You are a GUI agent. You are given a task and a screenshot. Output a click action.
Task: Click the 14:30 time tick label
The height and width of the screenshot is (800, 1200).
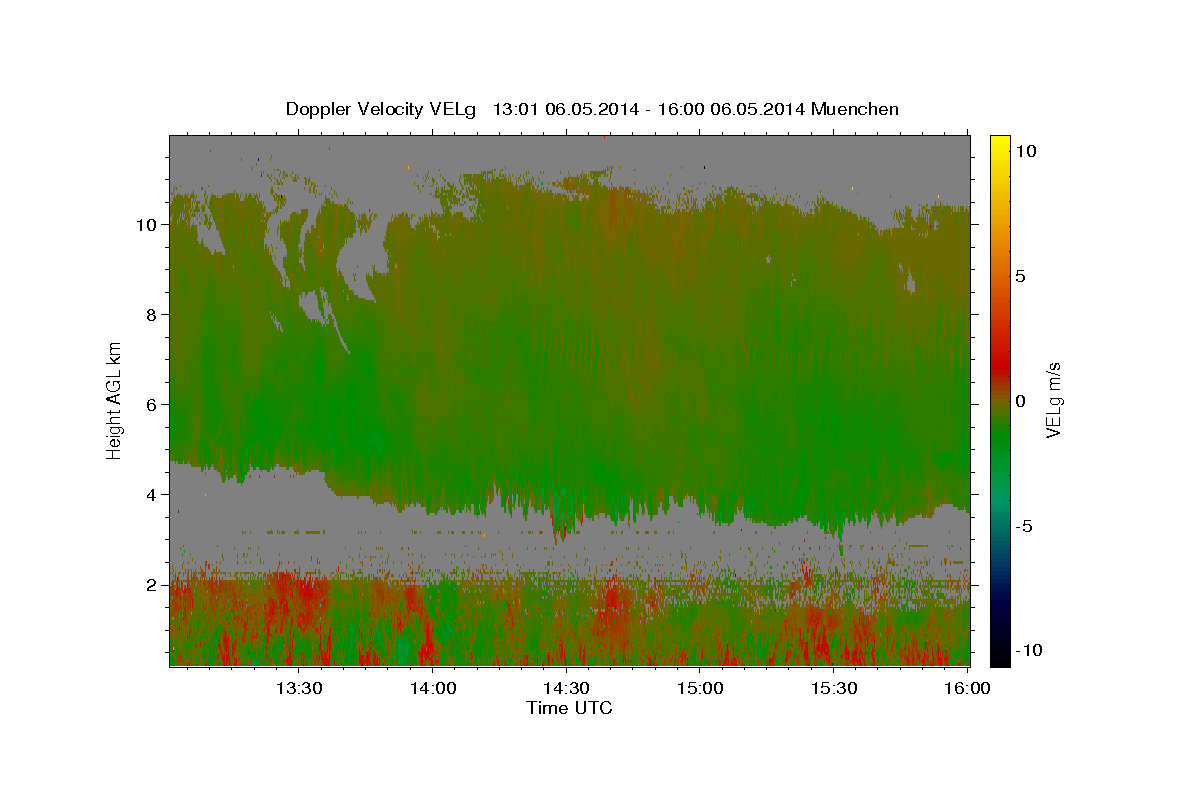(565, 688)
